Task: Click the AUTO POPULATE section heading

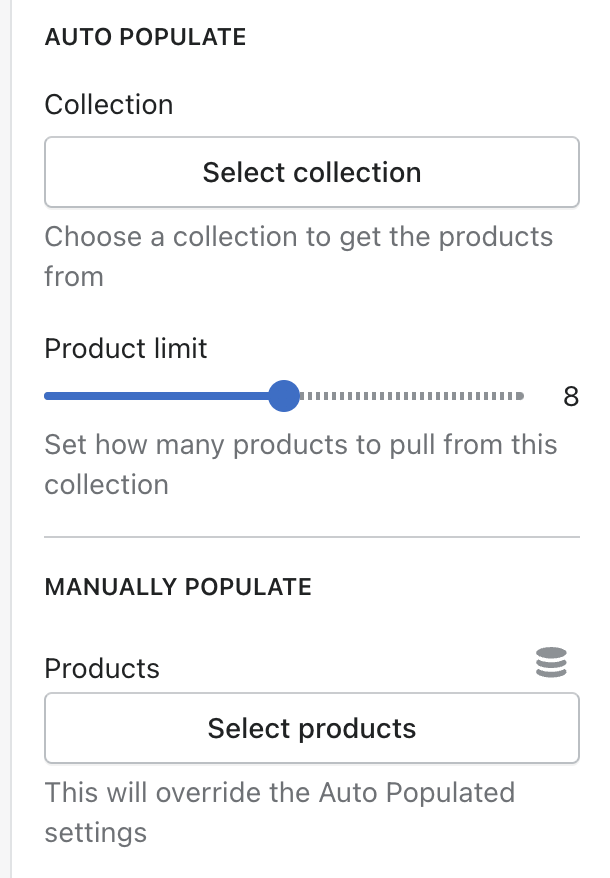Action: point(145,37)
